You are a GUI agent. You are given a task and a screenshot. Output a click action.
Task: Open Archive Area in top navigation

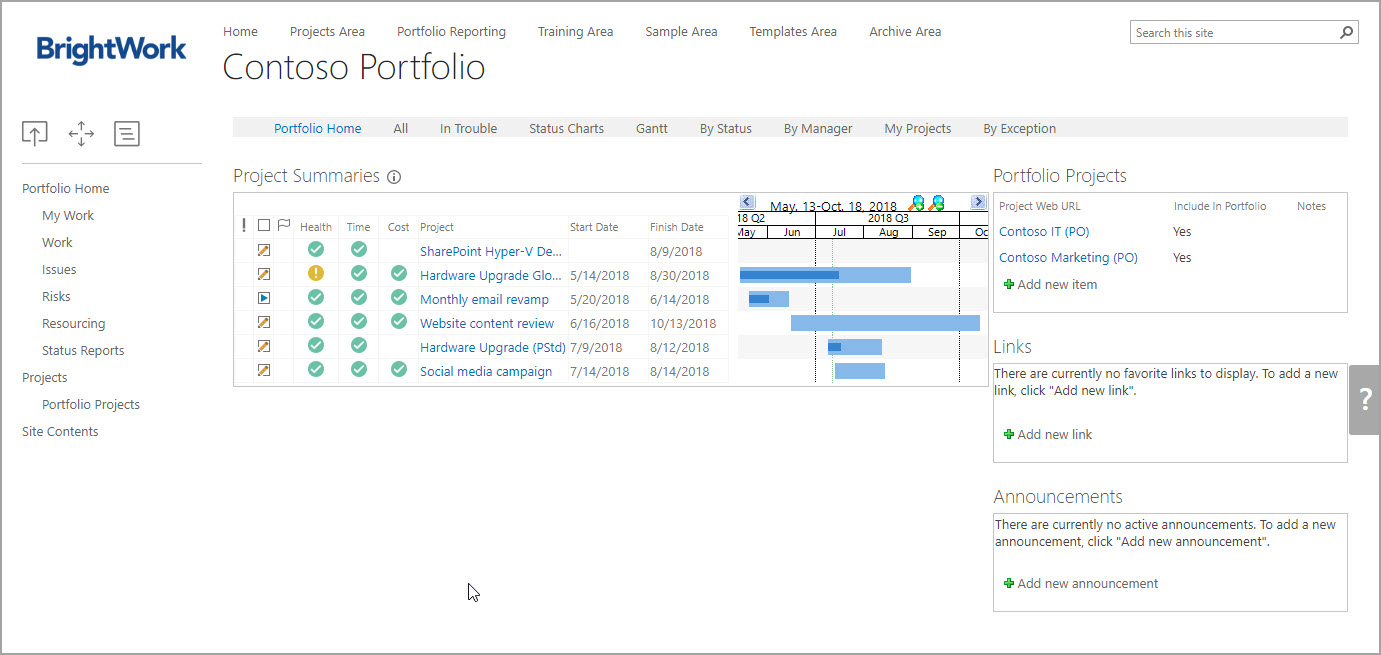click(x=905, y=32)
